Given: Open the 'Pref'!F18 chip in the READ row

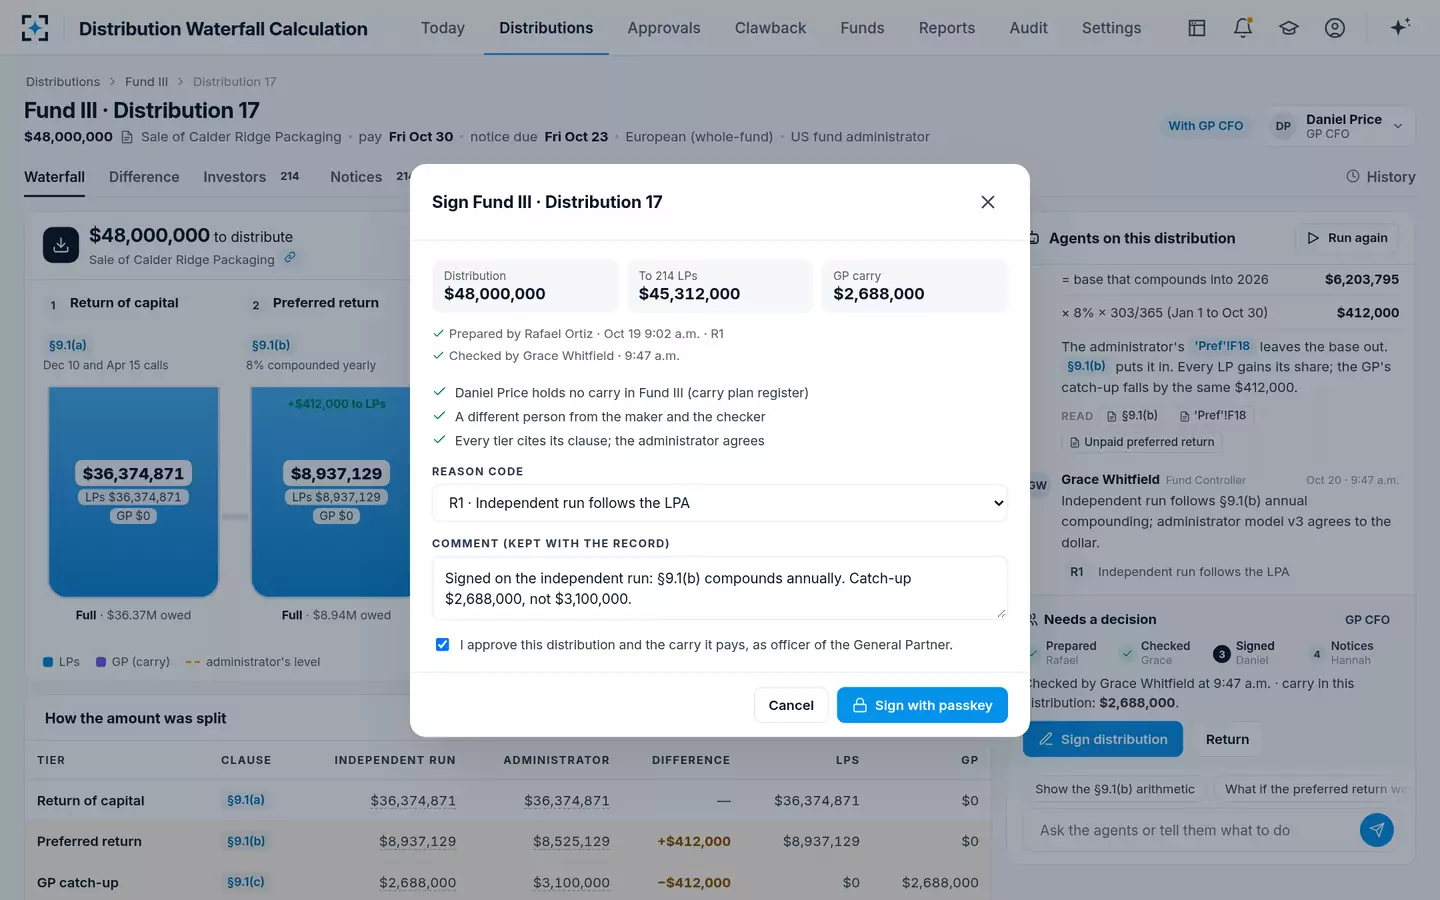Looking at the screenshot, I should 1213,416.
